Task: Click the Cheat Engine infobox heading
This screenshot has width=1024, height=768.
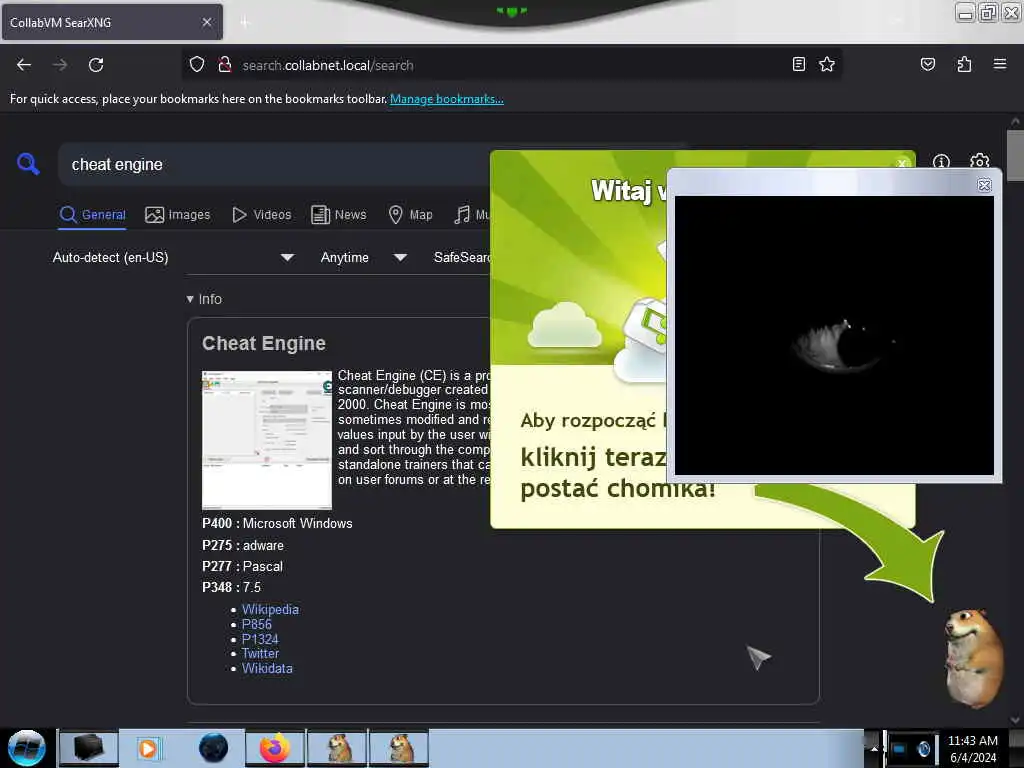Action: coord(264,344)
